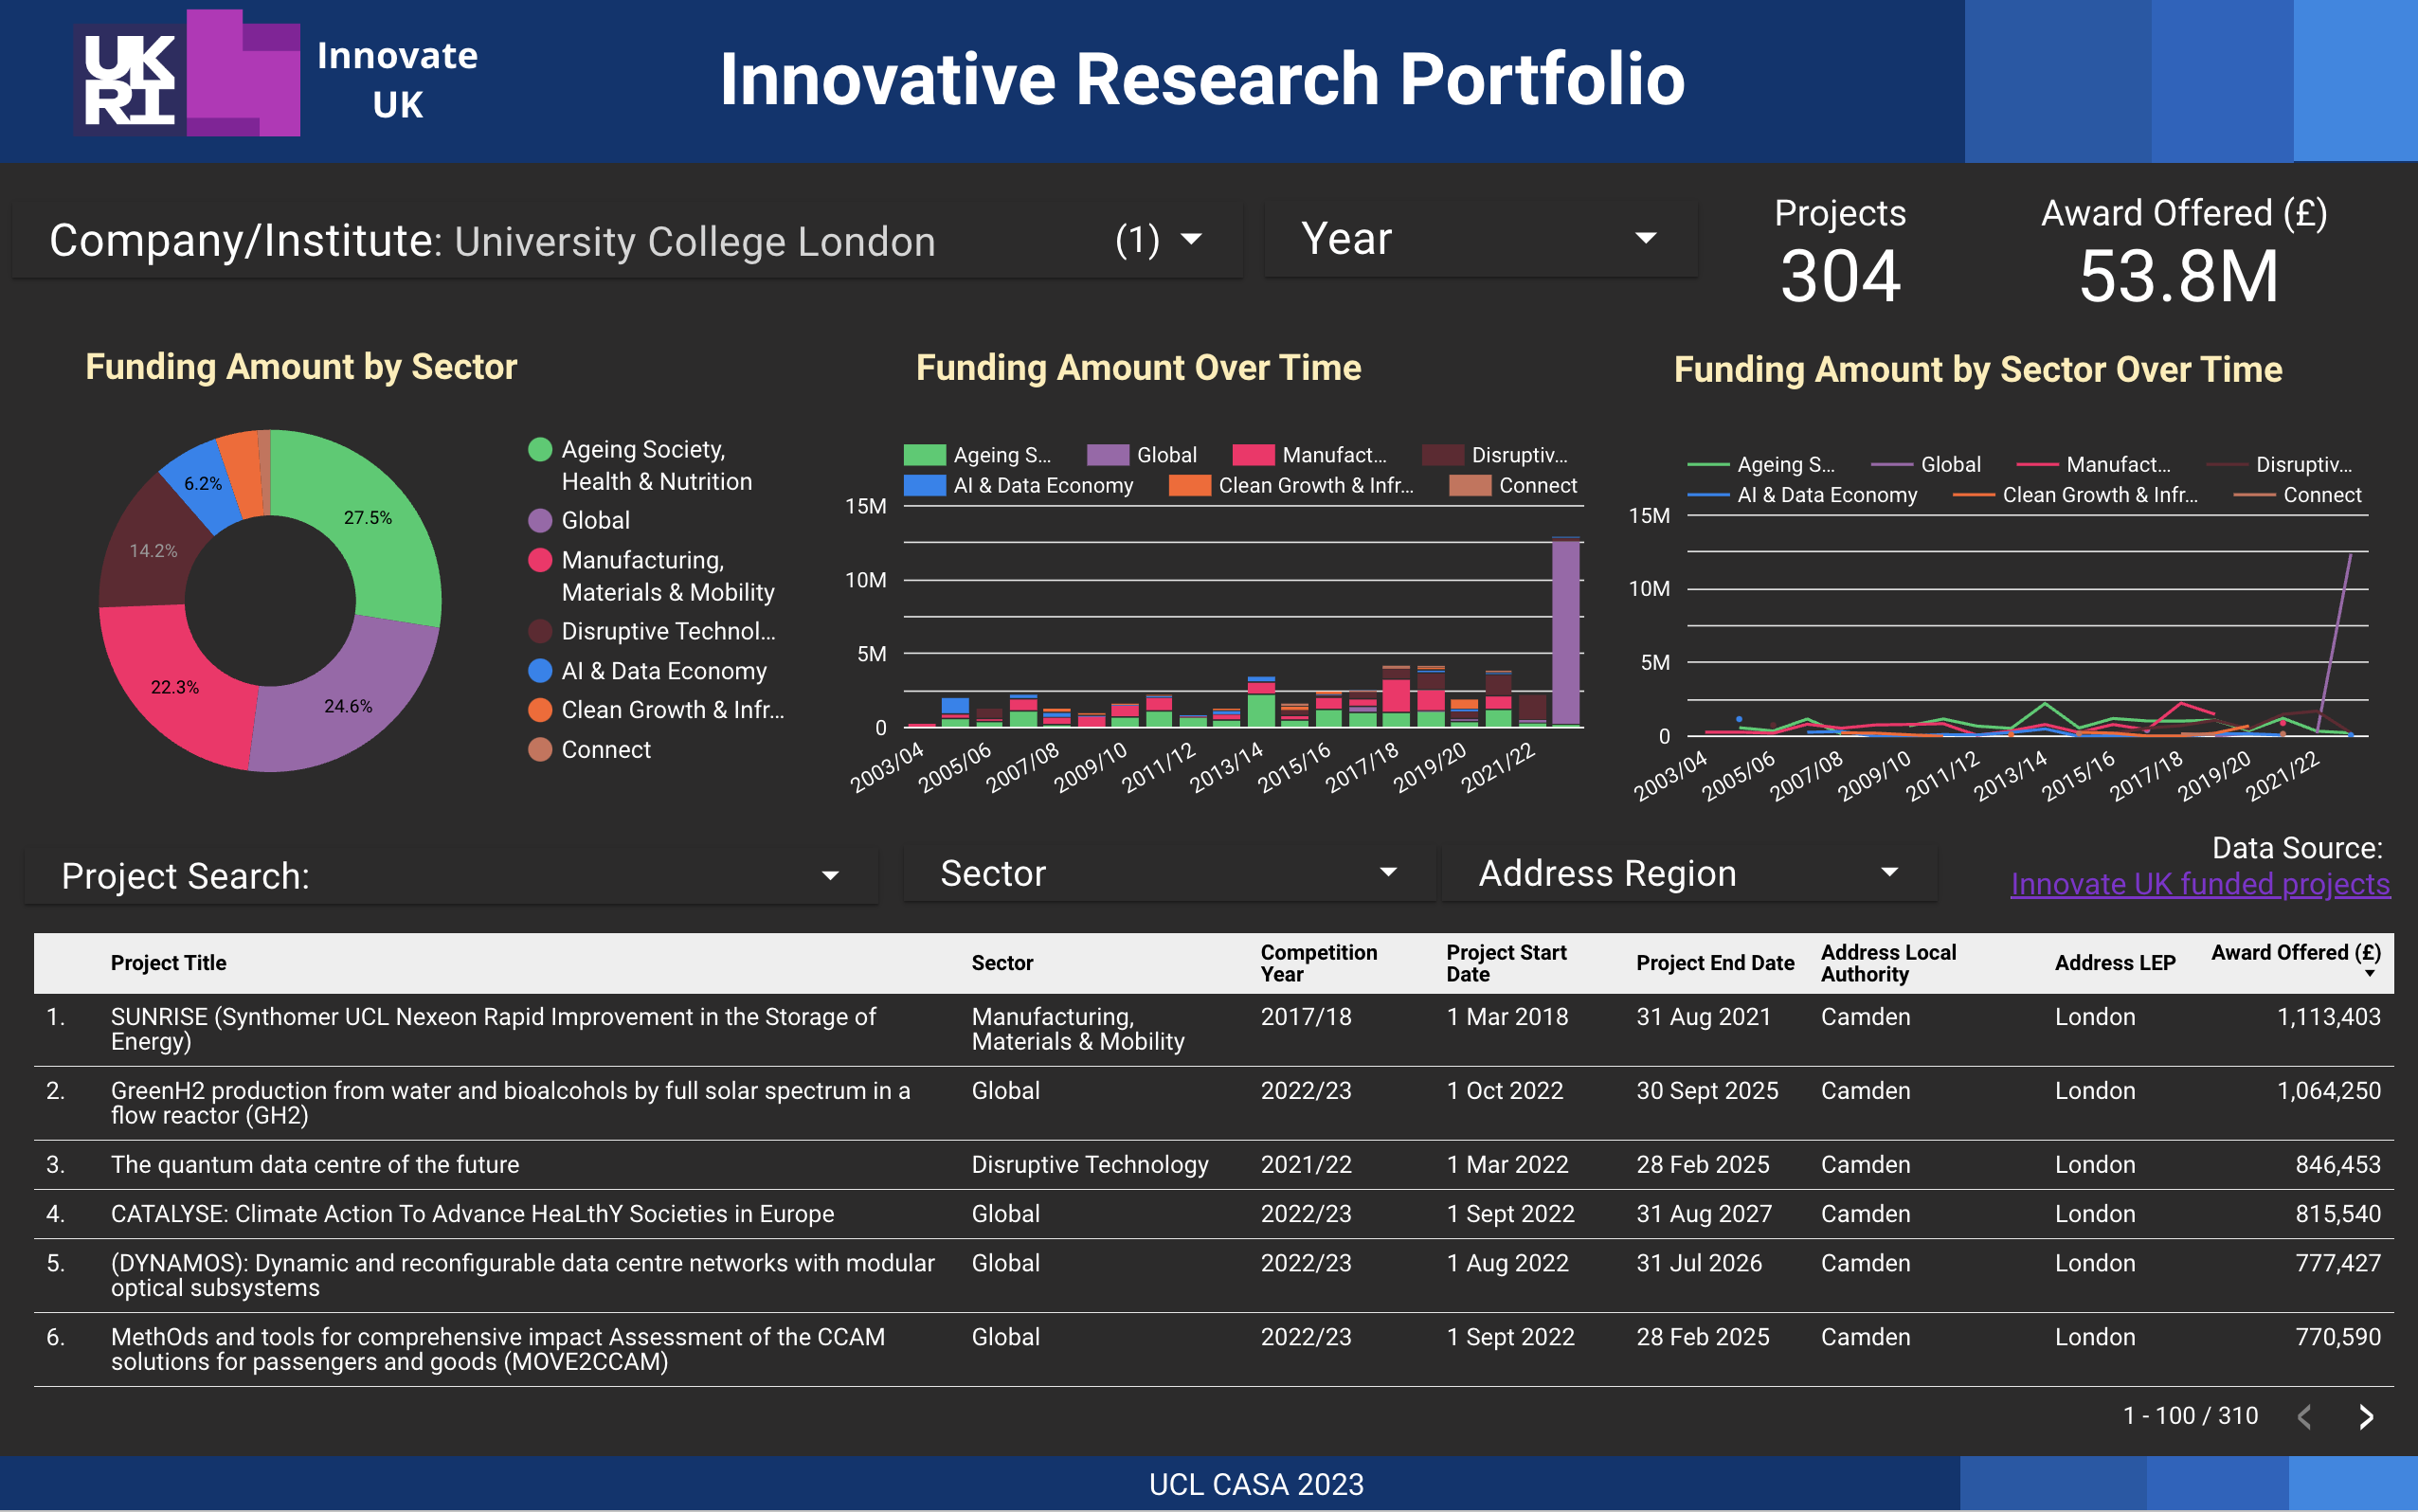Click 2017/18 competition year cell
This screenshot has height=1512, width=2418.
click(x=1305, y=1016)
